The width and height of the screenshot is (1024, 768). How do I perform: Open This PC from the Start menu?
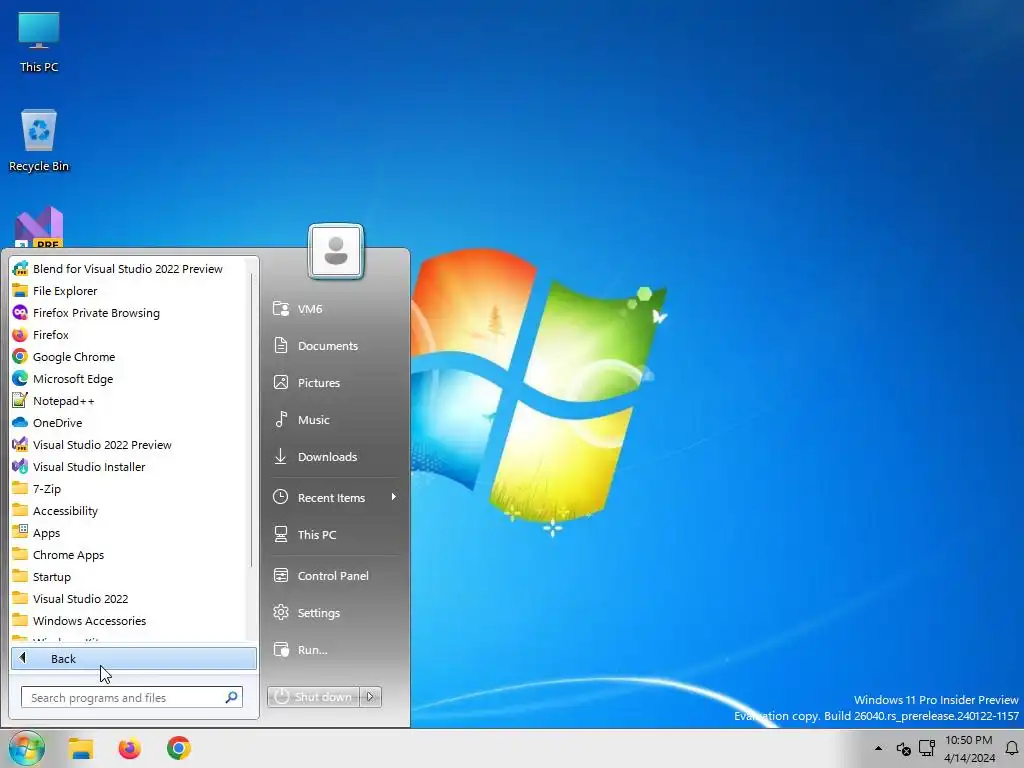[336, 534]
